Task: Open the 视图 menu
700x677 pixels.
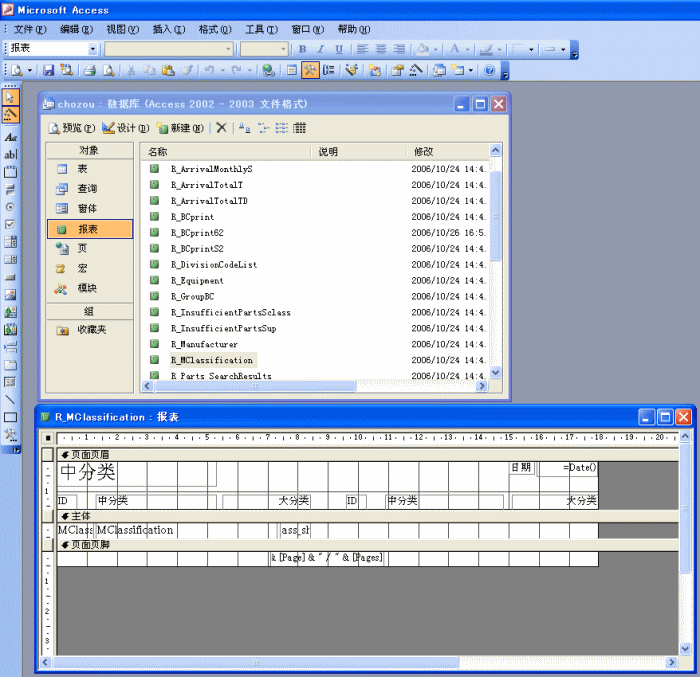Action: pos(122,29)
